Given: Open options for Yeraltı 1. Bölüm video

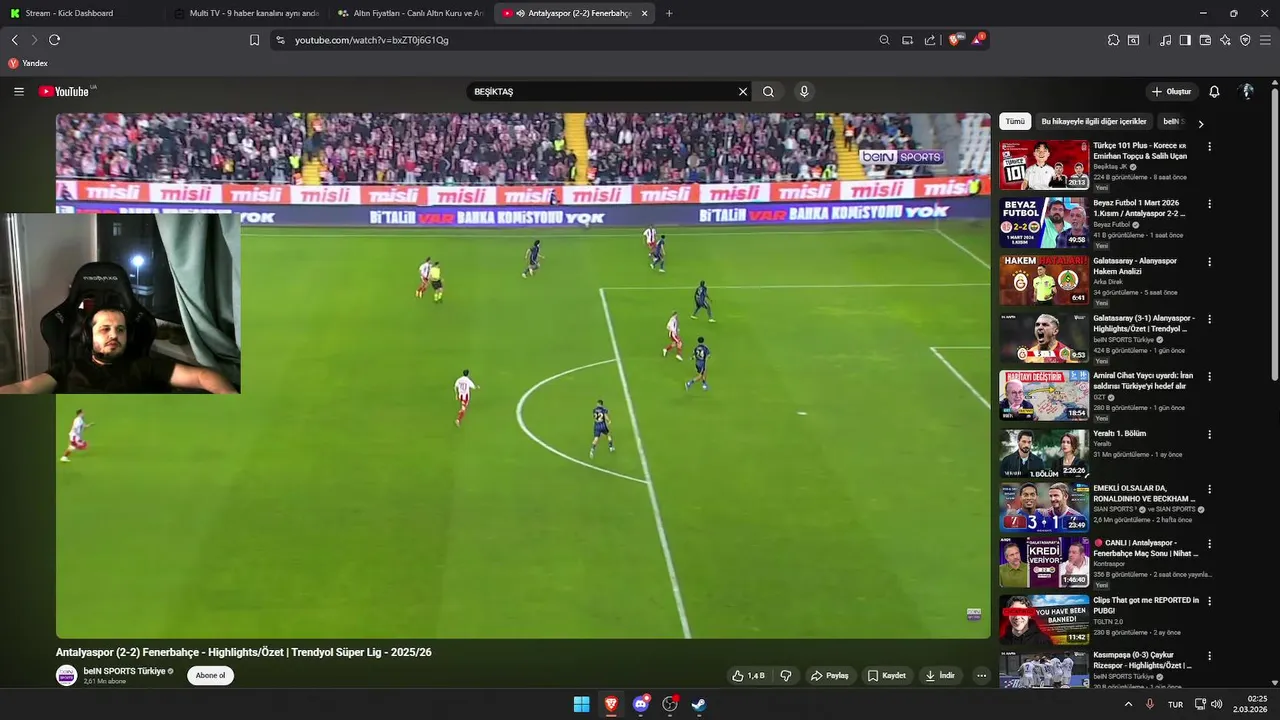Looking at the screenshot, I should click(1209, 434).
